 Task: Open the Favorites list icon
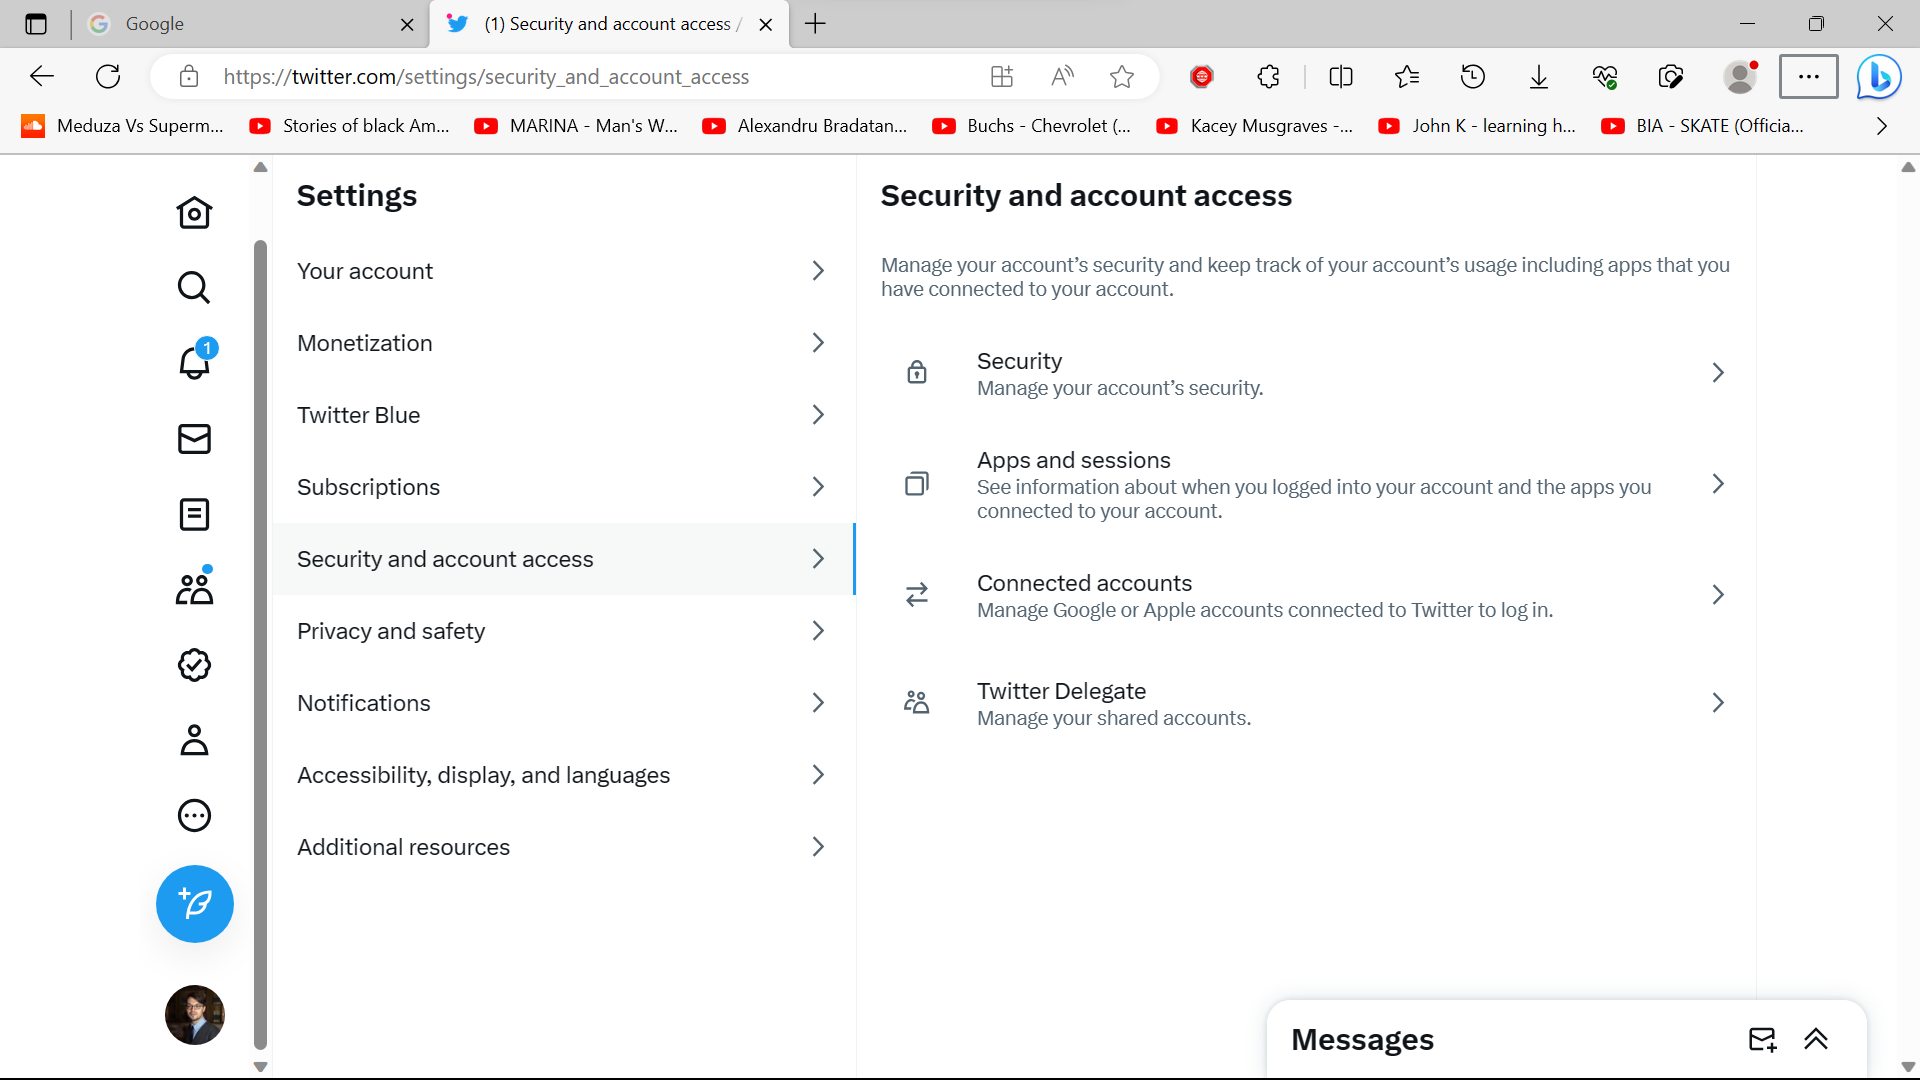point(1407,77)
